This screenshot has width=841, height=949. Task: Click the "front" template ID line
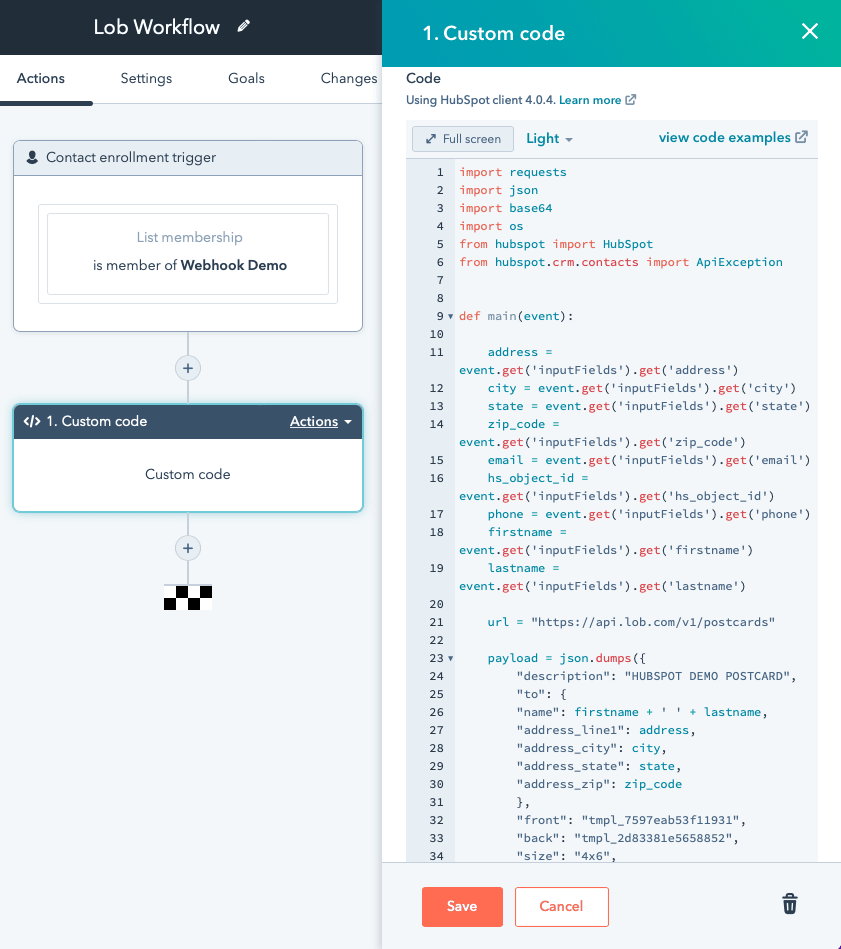631,820
